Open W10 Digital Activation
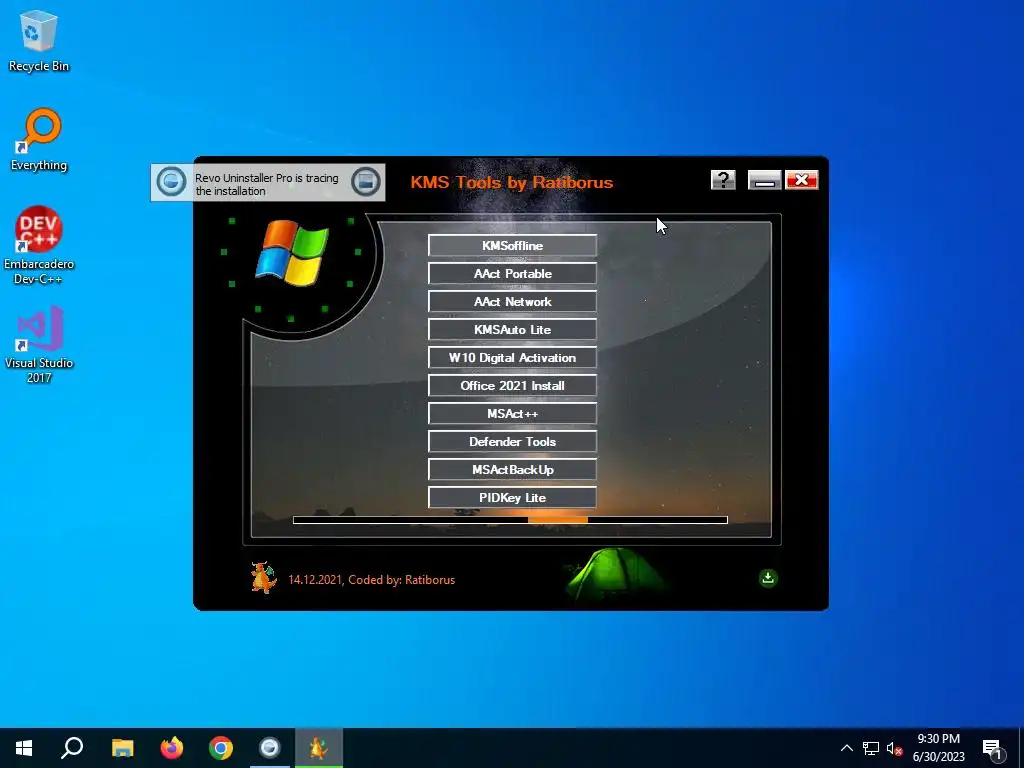1024x768 pixels. 513,358
